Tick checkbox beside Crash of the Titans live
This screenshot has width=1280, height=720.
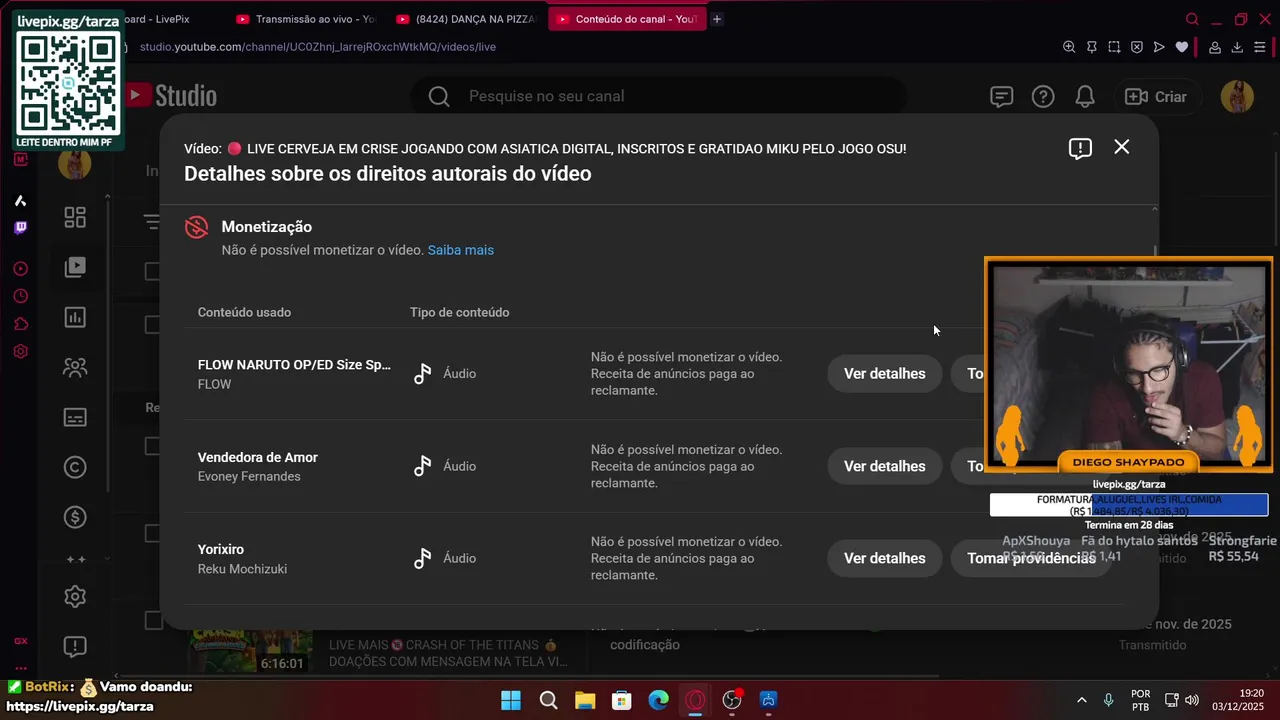point(153,621)
